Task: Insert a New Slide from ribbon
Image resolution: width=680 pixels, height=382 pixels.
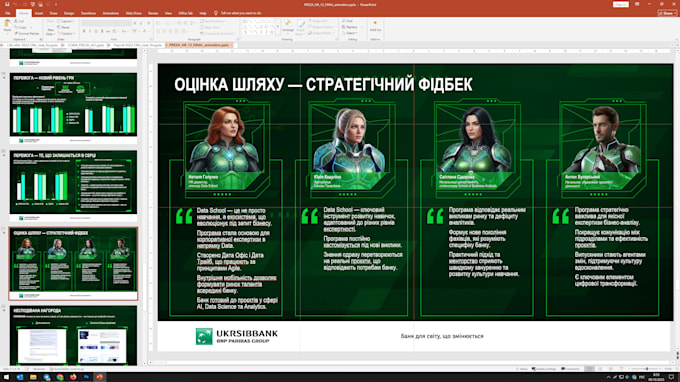Action: 50,28
